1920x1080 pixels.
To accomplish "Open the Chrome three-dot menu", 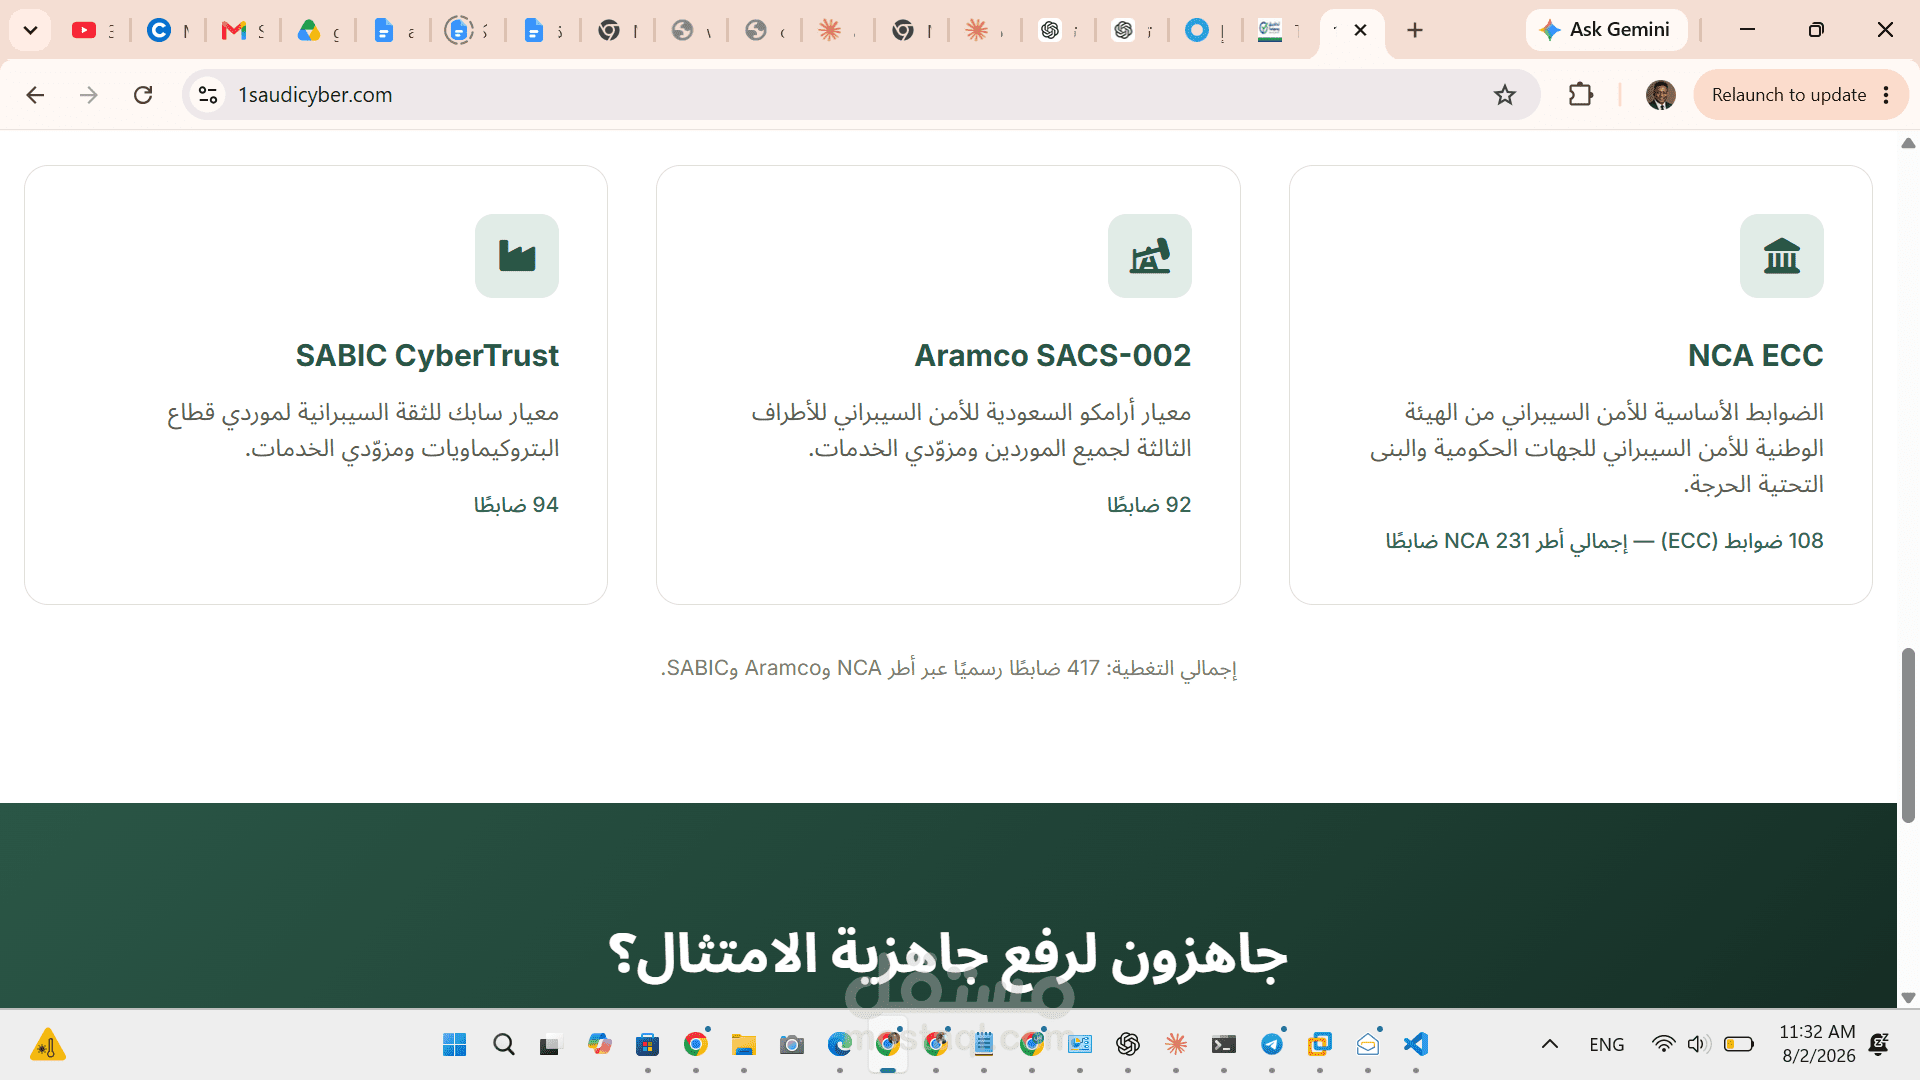I will [1886, 95].
